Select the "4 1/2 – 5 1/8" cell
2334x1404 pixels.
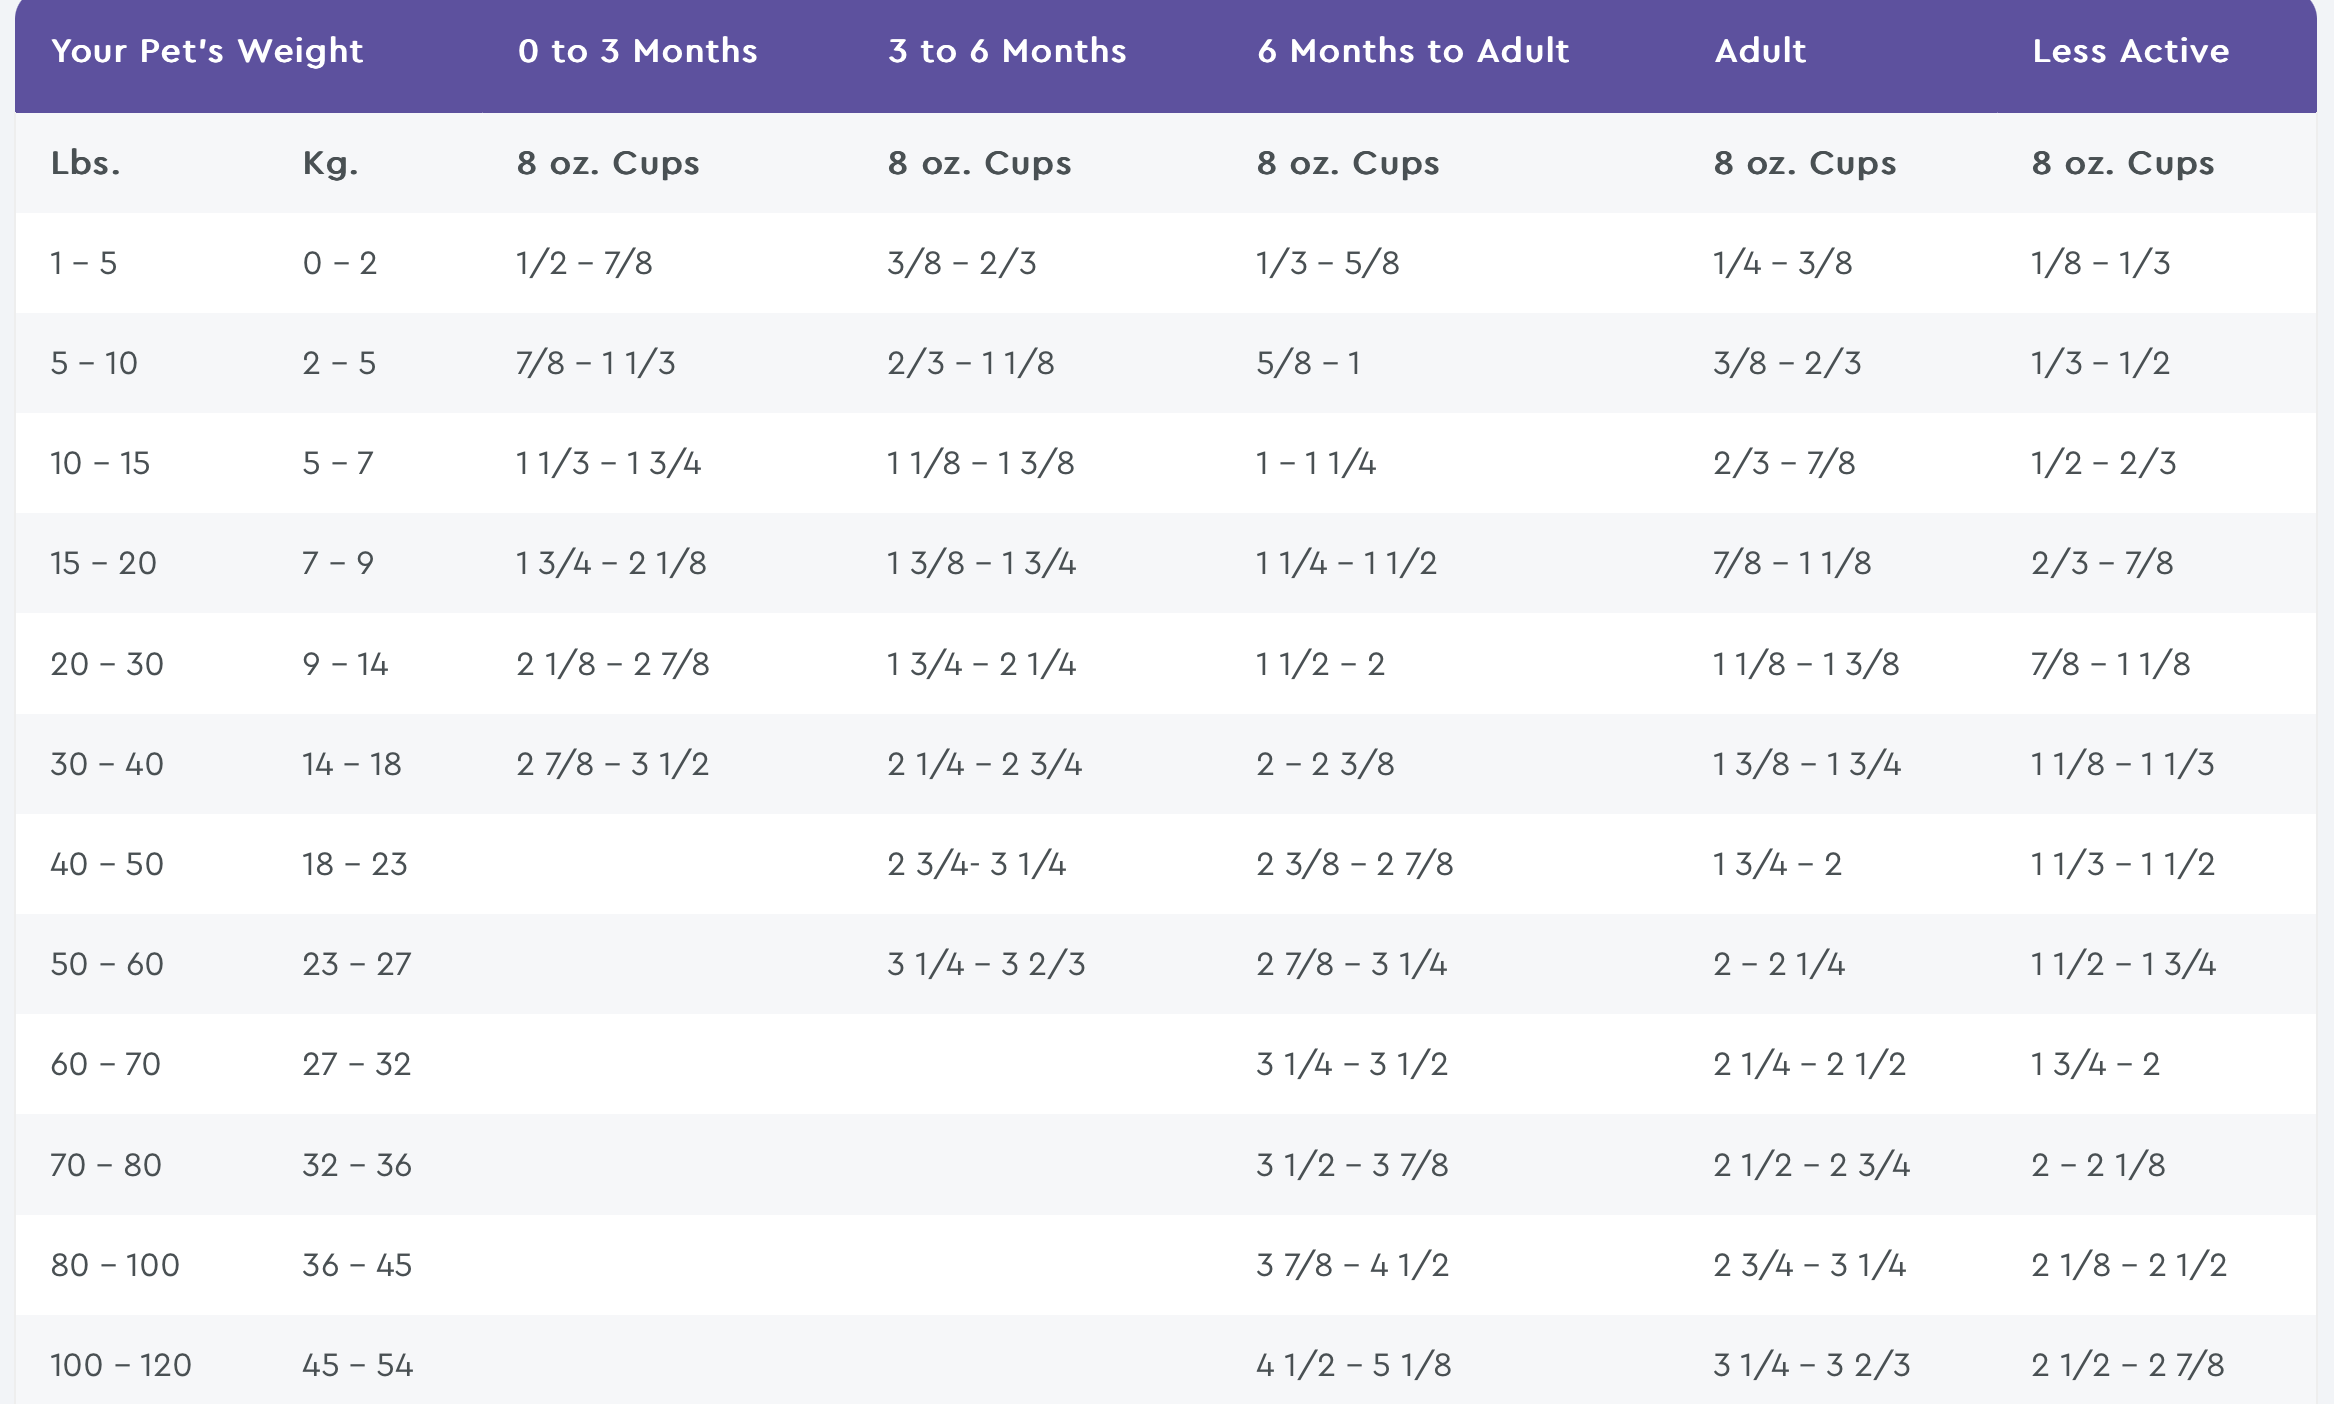(1353, 1365)
